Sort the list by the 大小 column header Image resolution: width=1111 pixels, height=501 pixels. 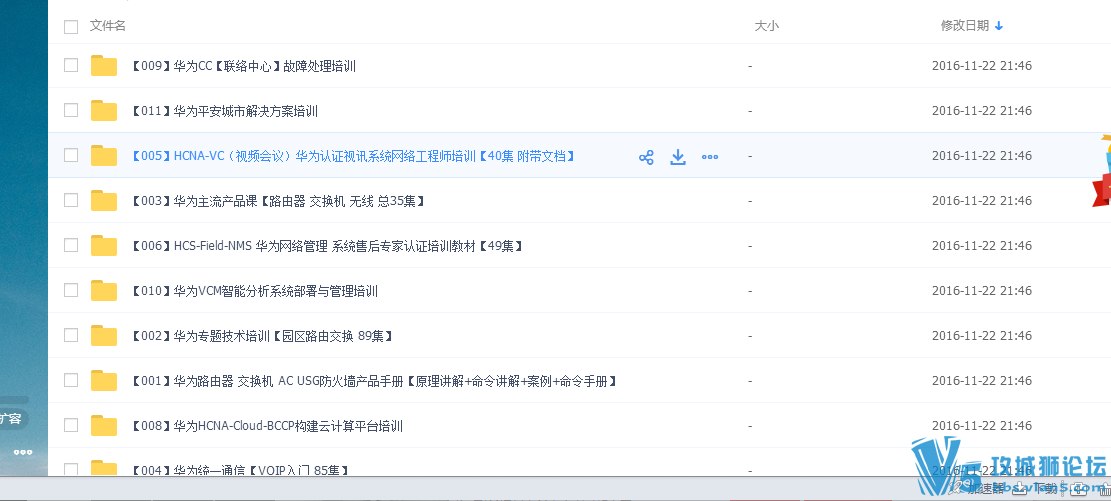[767, 26]
